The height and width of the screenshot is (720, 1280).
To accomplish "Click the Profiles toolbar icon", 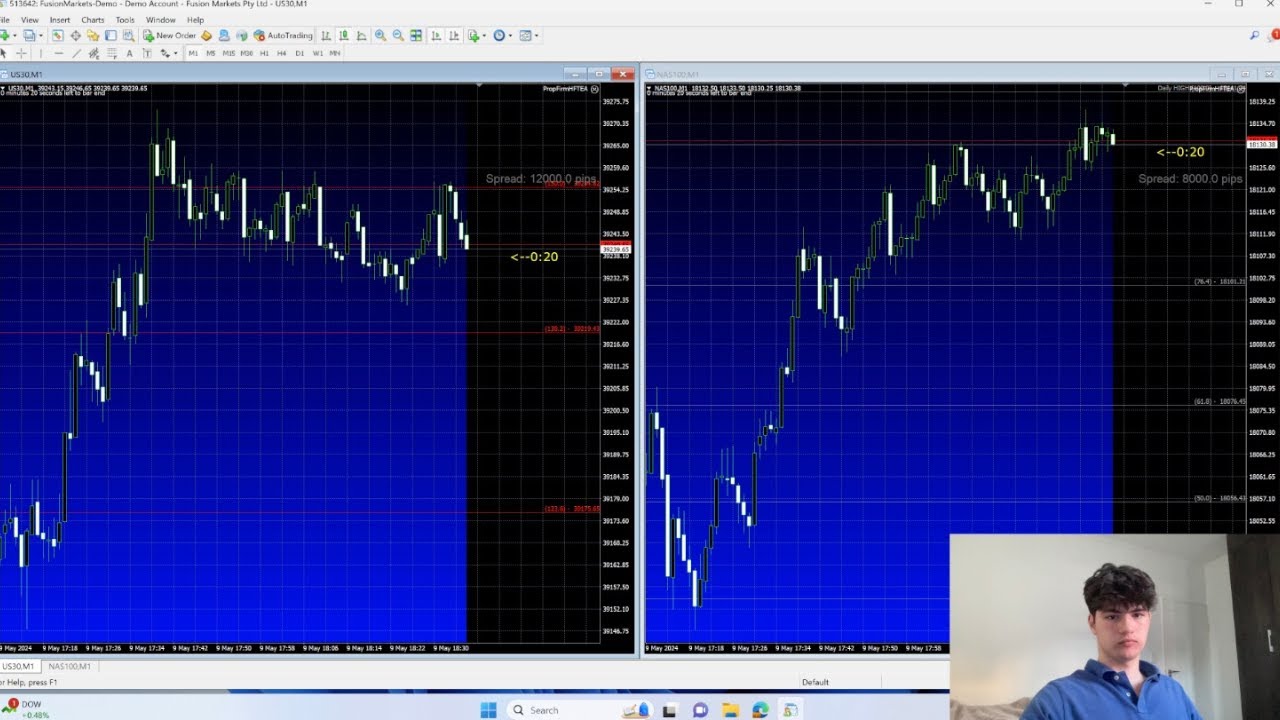I will [29, 35].
